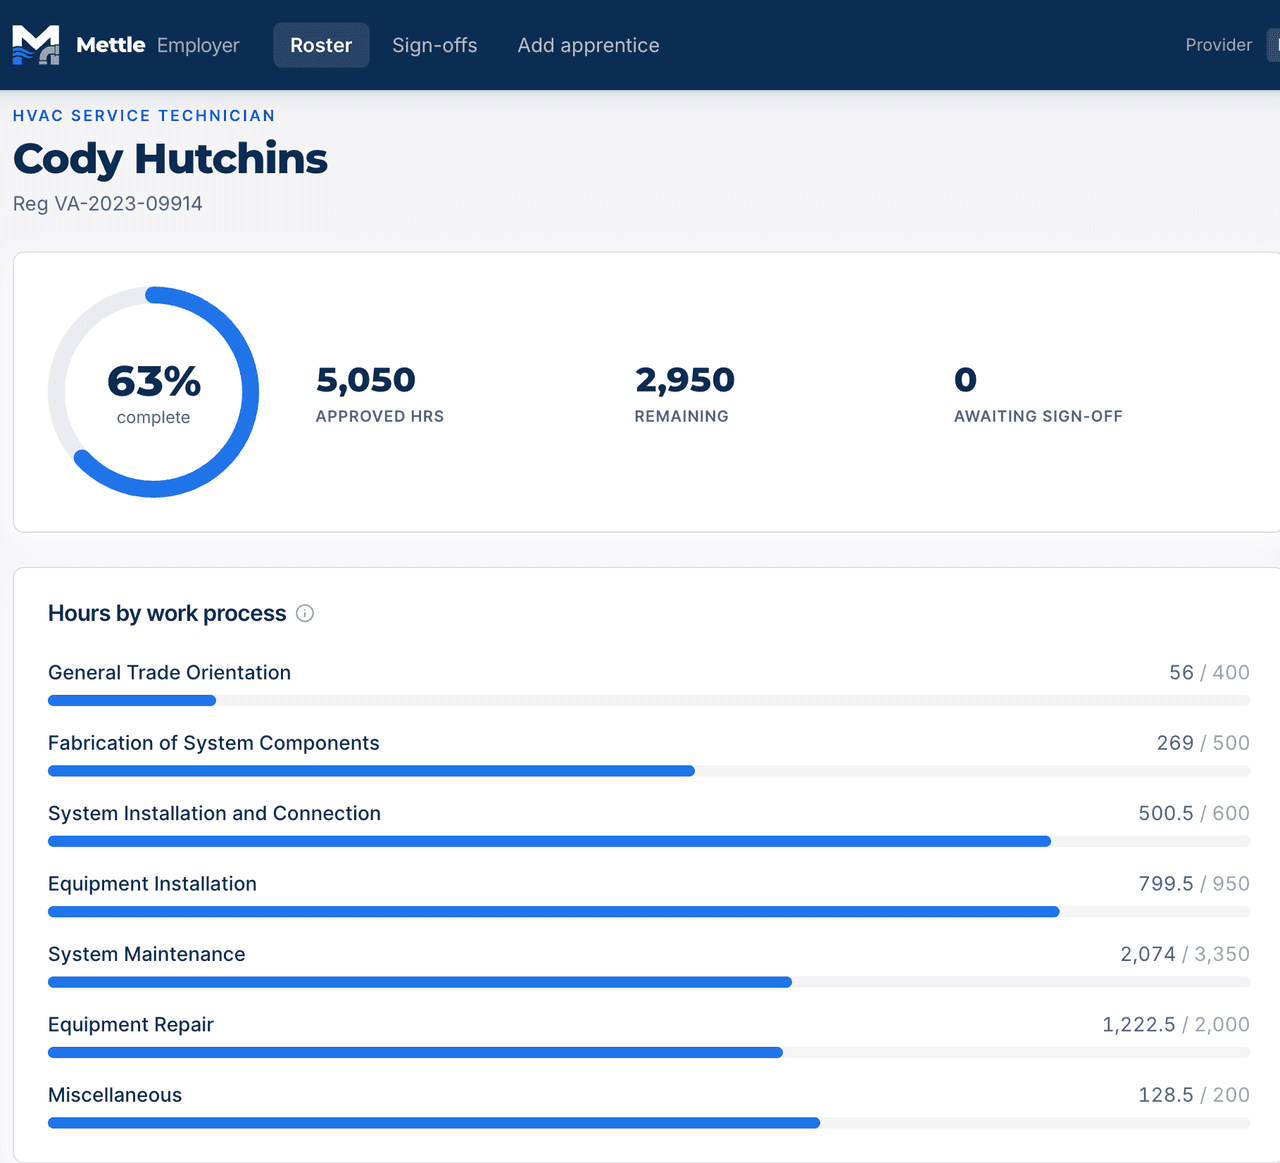The height and width of the screenshot is (1163, 1280).
Task: Click the System Maintenance progress bar
Action: pos(649,982)
